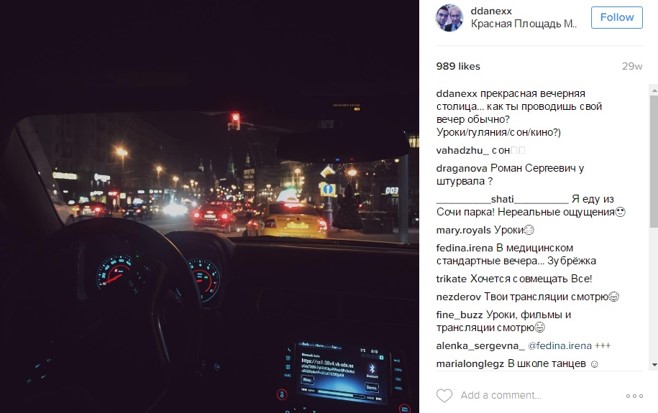The image size is (658, 413).
Task: Click the comments scrollbar down arrow
Action: tap(654, 365)
